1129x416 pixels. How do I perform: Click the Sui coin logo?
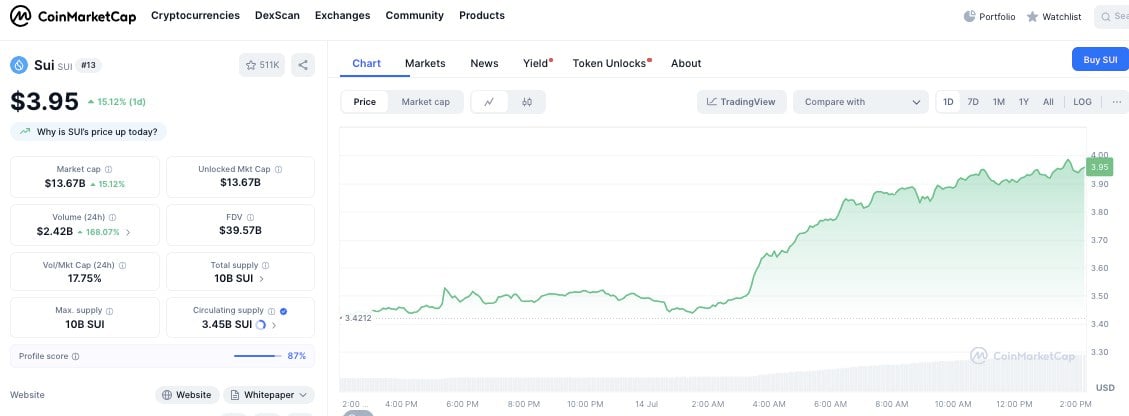pyautogui.click(x=19, y=65)
